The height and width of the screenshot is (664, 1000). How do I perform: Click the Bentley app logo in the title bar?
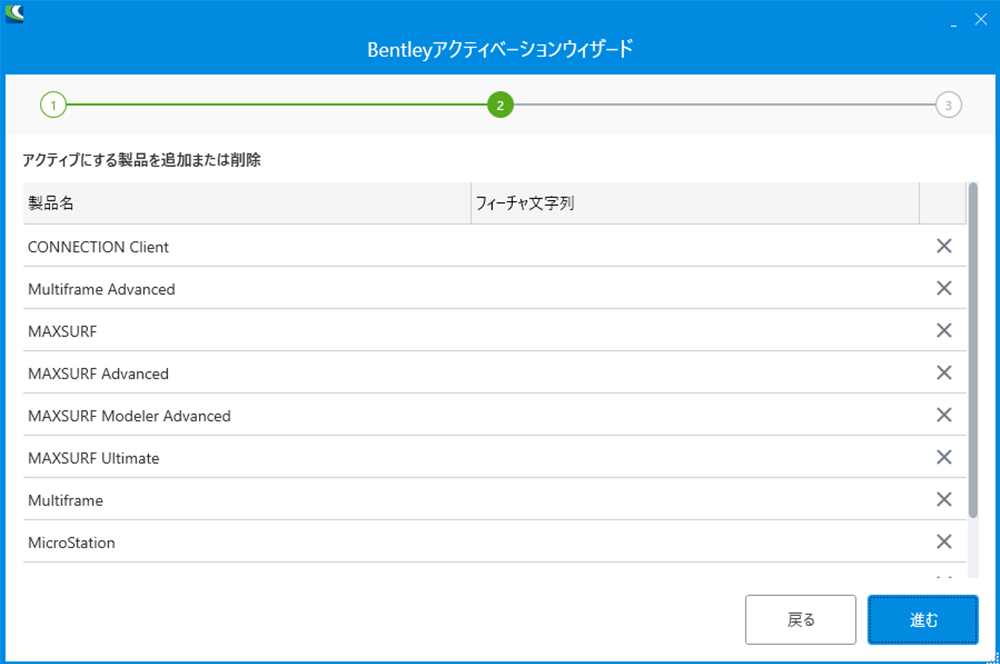coord(14,13)
